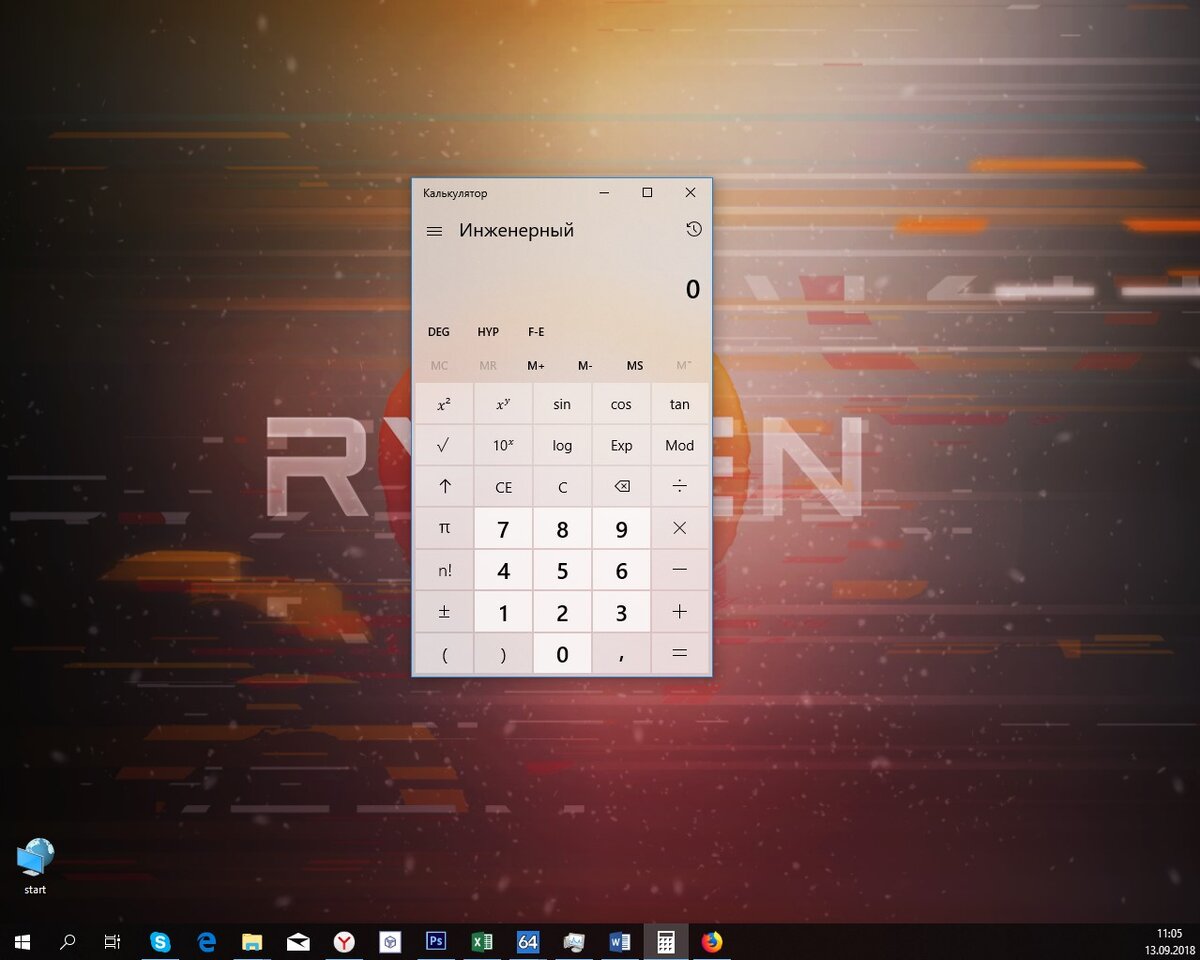Open the Windows Start menu
The width and height of the screenshot is (1200, 960).
(22, 941)
